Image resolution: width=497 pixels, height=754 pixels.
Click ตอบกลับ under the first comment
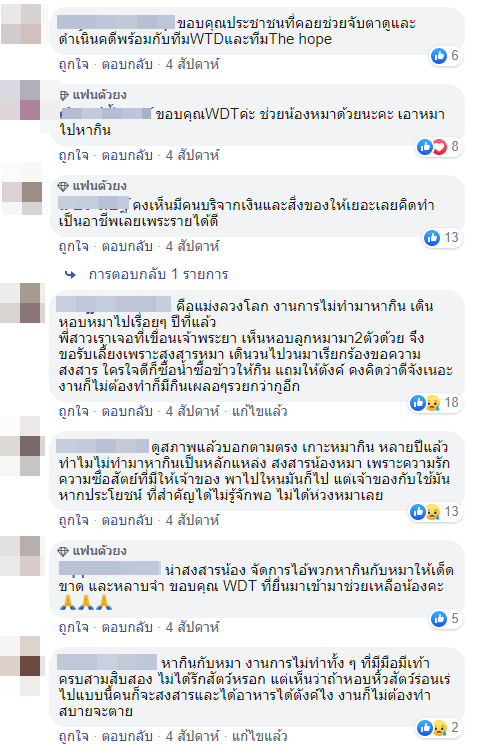click(x=127, y=64)
